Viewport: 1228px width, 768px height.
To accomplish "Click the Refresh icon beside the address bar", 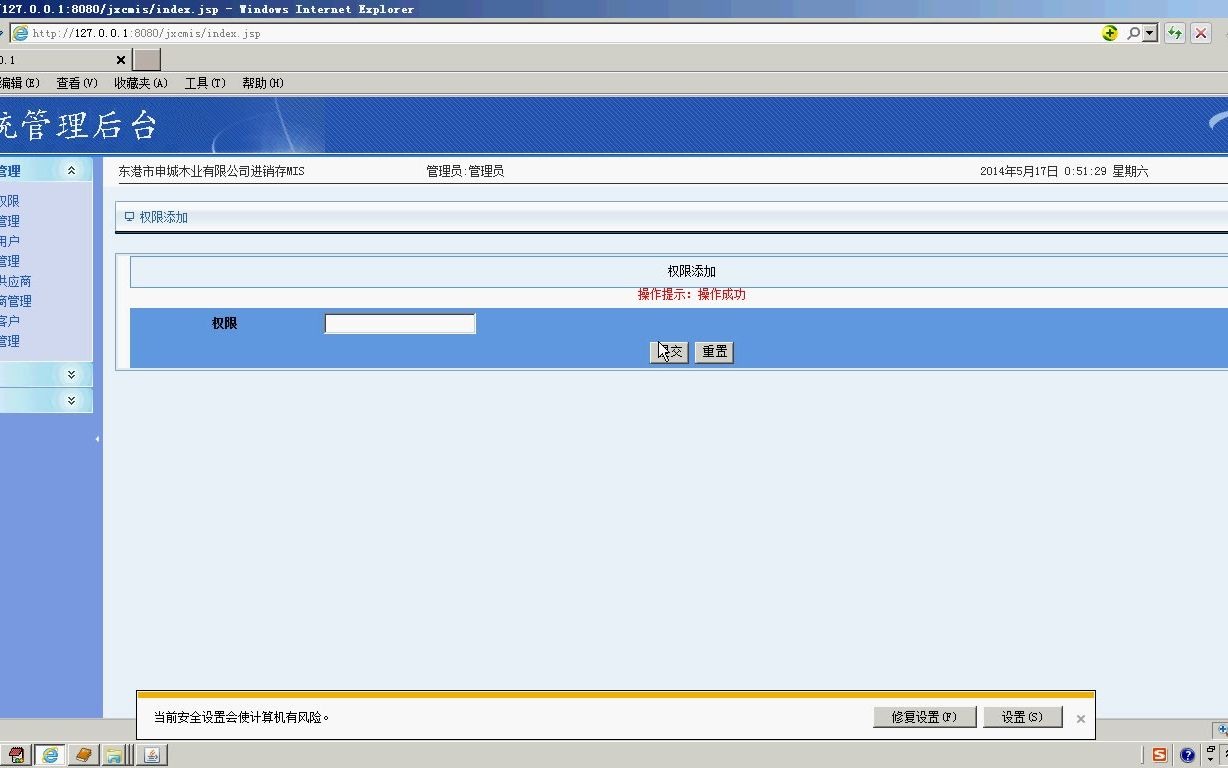I will pos(1174,32).
